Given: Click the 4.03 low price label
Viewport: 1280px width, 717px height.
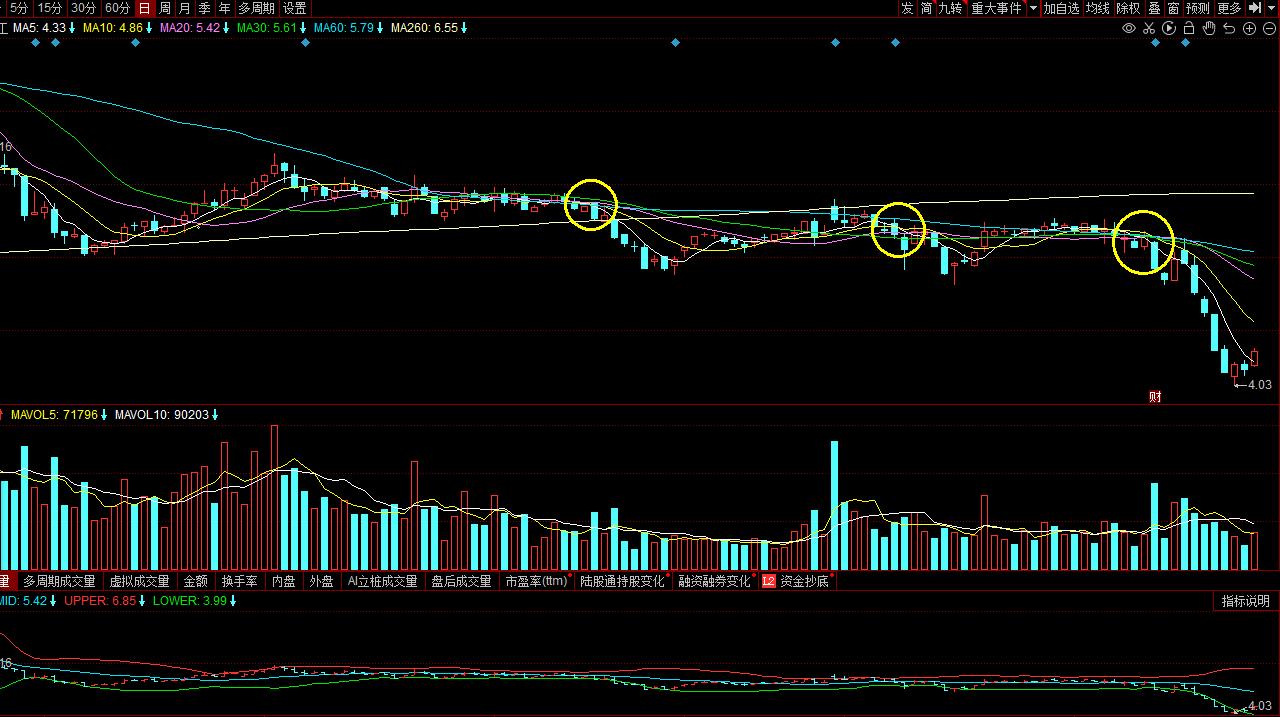Looking at the screenshot, I should [1260, 384].
